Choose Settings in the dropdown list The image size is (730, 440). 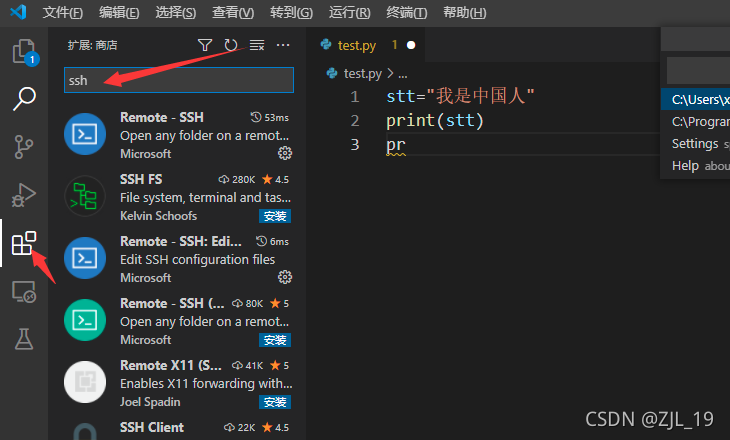pyautogui.click(x=696, y=143)
